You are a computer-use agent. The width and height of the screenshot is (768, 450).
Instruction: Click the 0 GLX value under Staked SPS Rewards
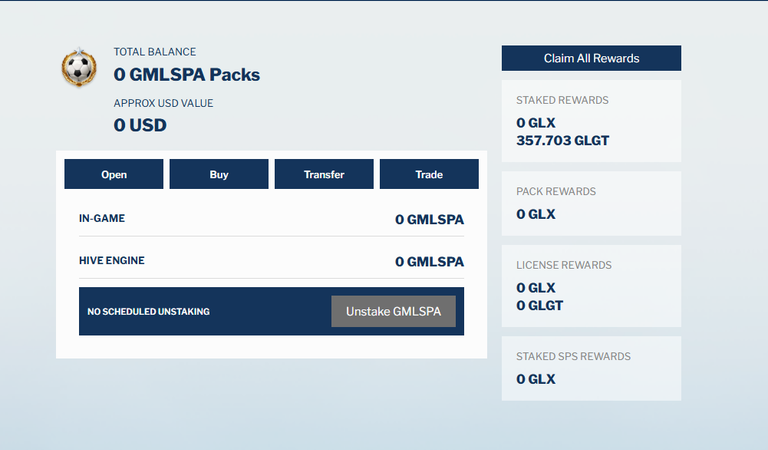coord(536,379)
